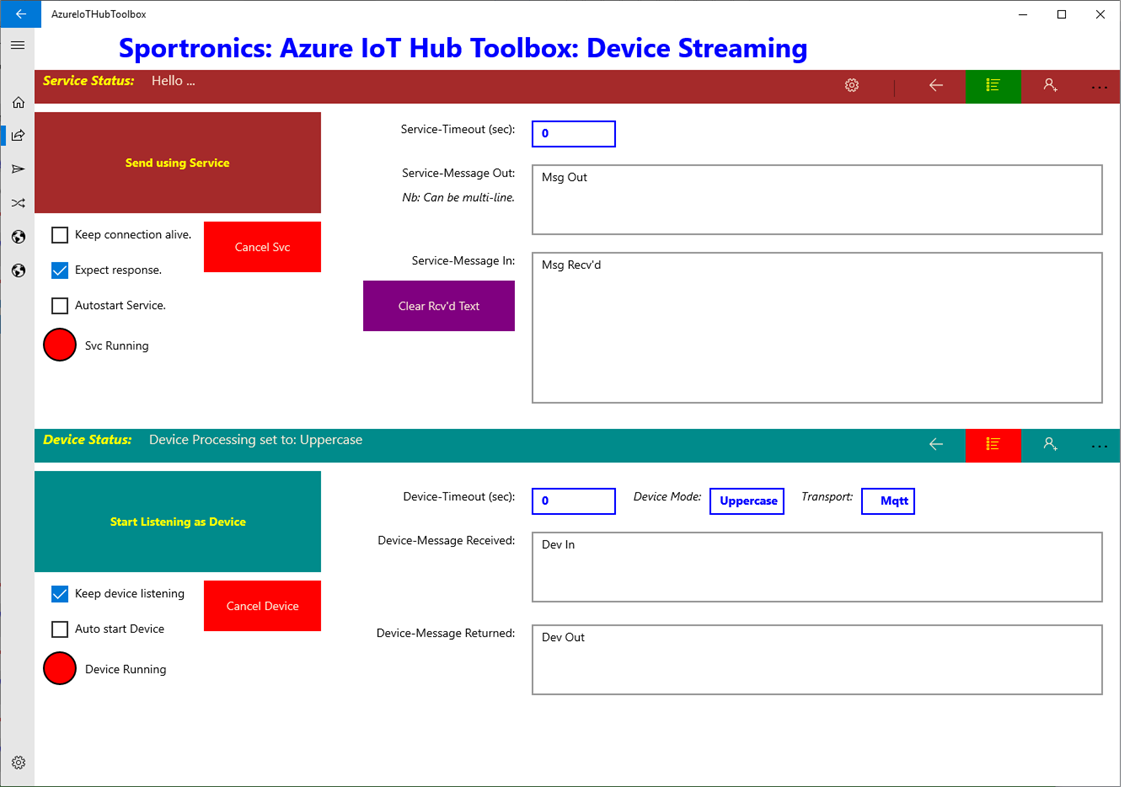1121x787 pixels.
Task: Open more options in Service Status bar
Action: [1099, 87]
